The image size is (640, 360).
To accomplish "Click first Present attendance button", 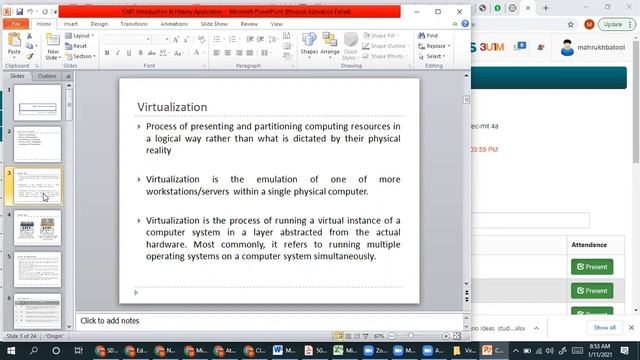I will pyautogui.click(x=592, y=267).
